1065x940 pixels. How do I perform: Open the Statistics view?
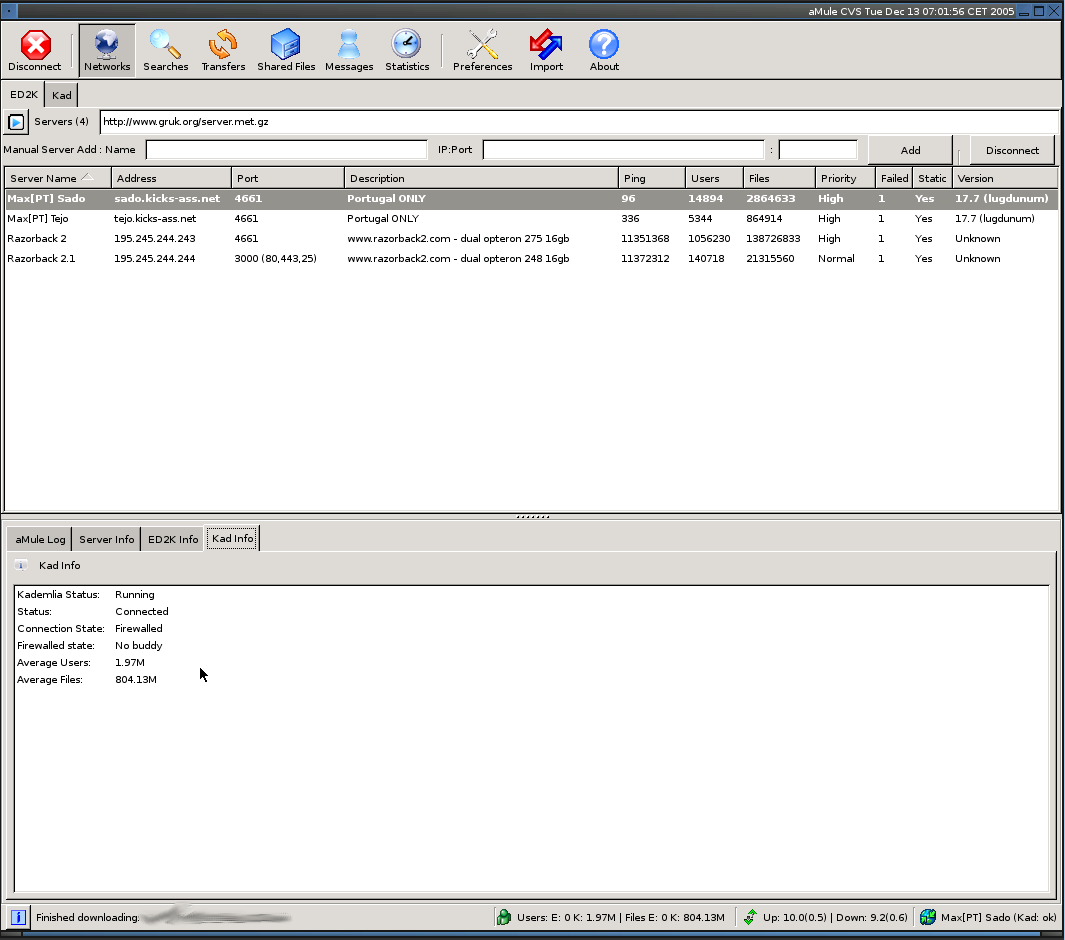pyautogui.click(x=407, y=50)
